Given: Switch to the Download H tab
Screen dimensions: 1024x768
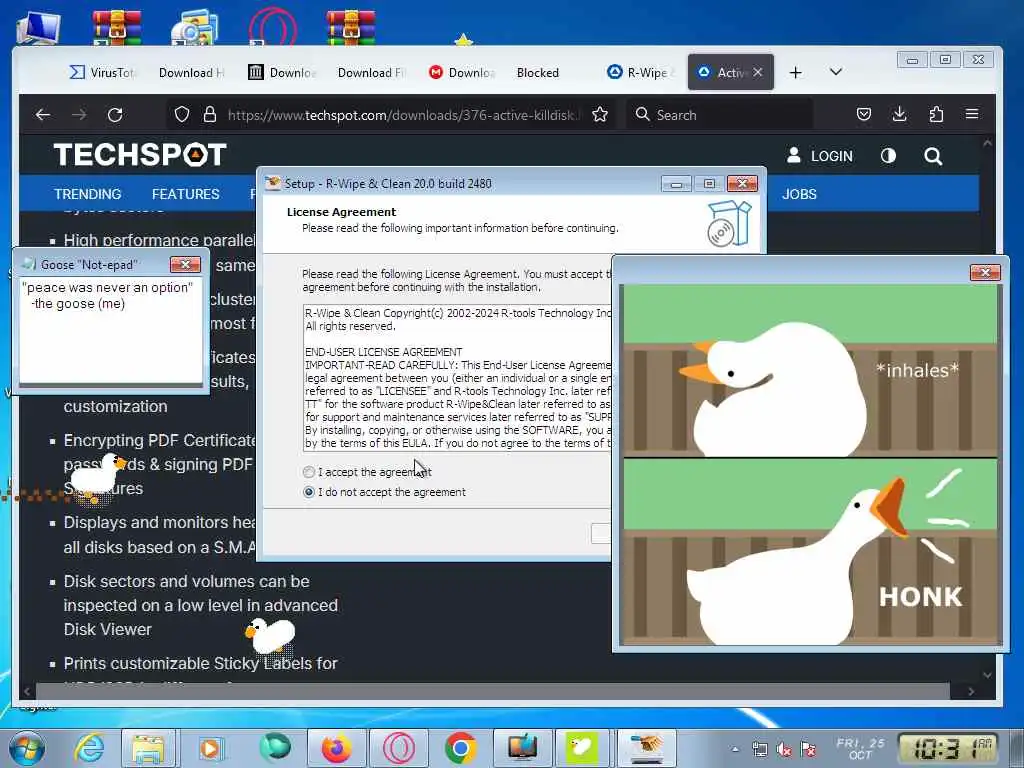Looking at the screenshot, I should [x=191, y=72].
